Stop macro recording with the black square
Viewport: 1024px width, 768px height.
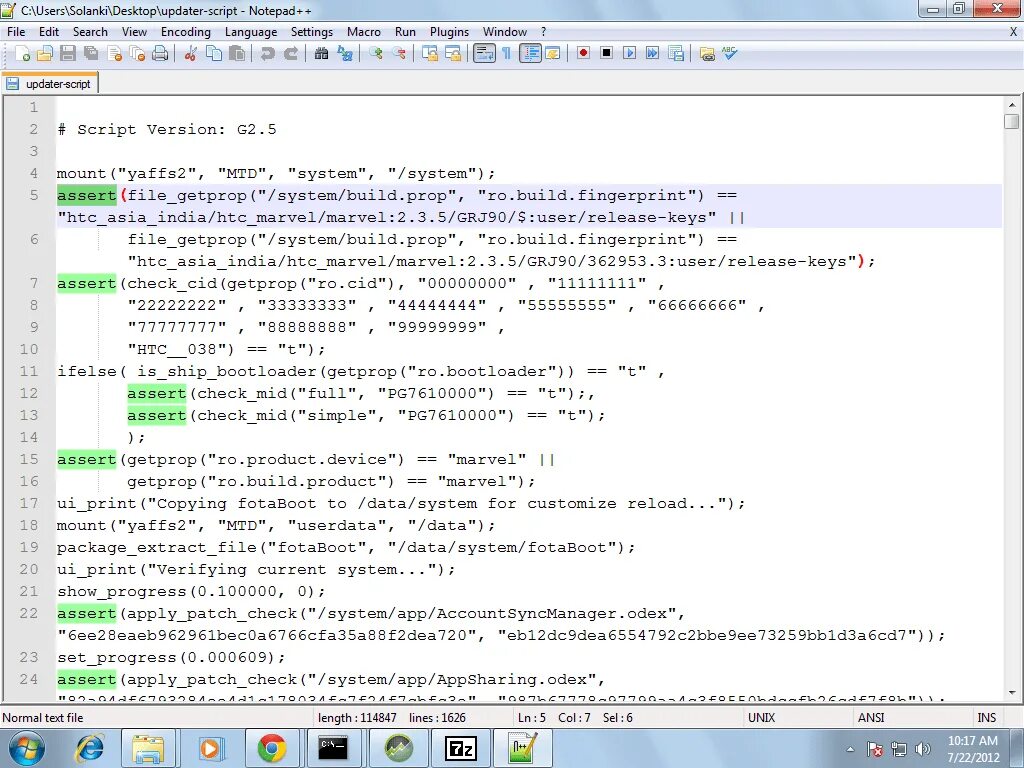pyautogui.click(x=606, y=53)
